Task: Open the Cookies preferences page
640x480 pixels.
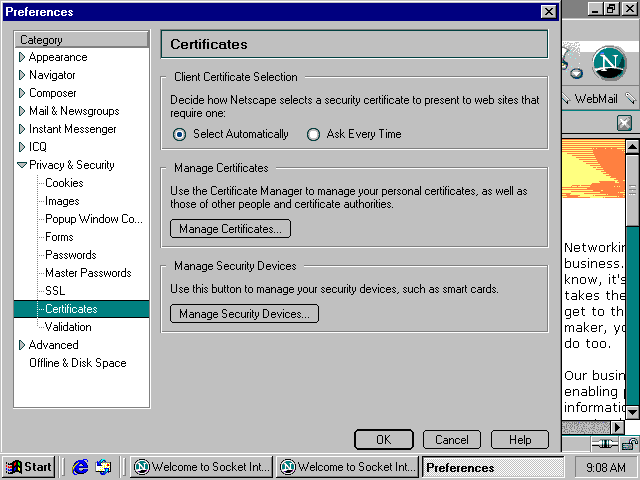Action: (x=64, y=183)
